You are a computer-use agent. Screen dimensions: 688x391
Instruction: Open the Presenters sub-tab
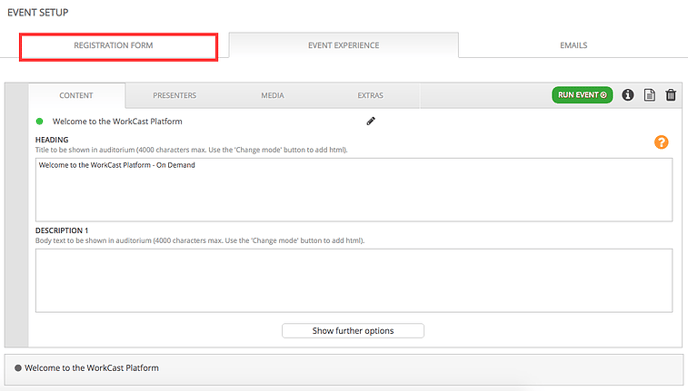tap(174, 95)
